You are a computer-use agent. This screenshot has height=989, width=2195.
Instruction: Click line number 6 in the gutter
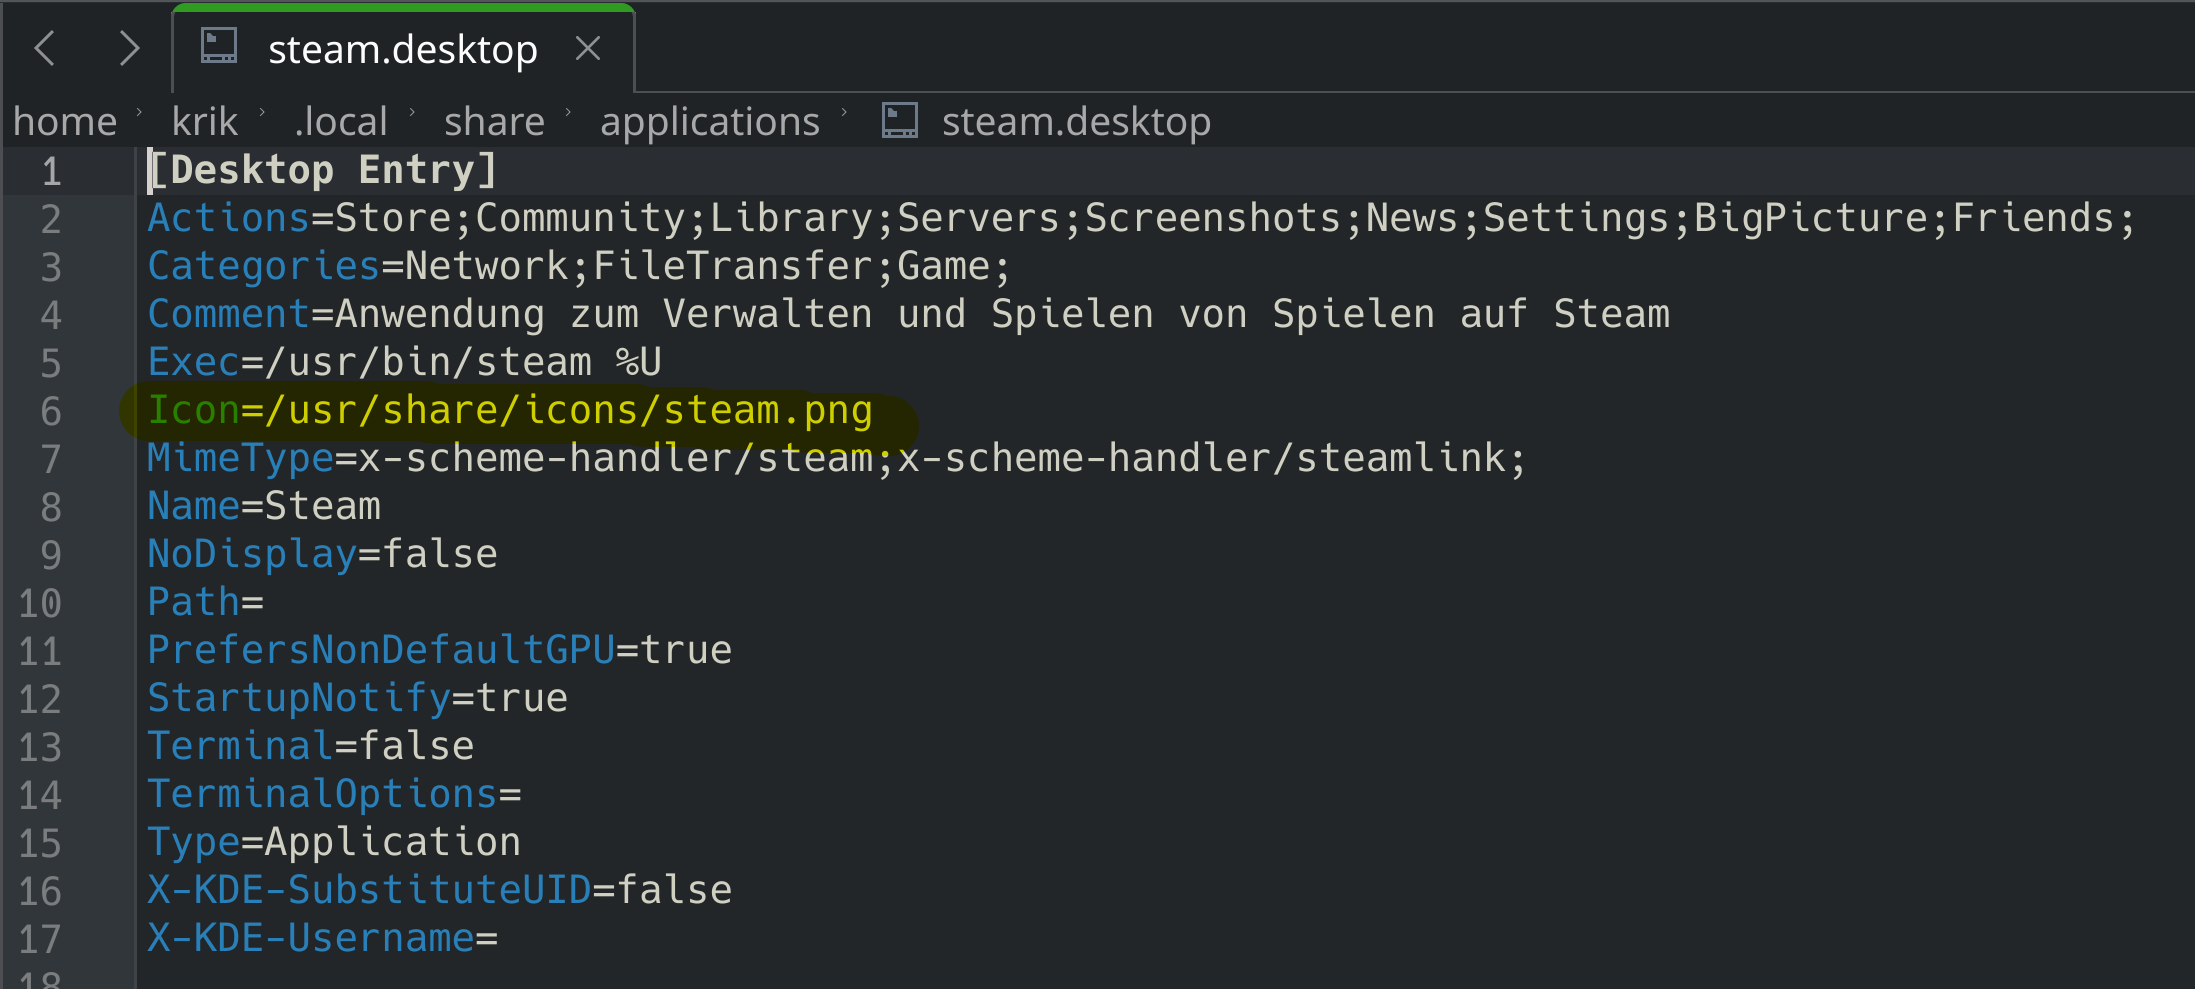[50, 411]
